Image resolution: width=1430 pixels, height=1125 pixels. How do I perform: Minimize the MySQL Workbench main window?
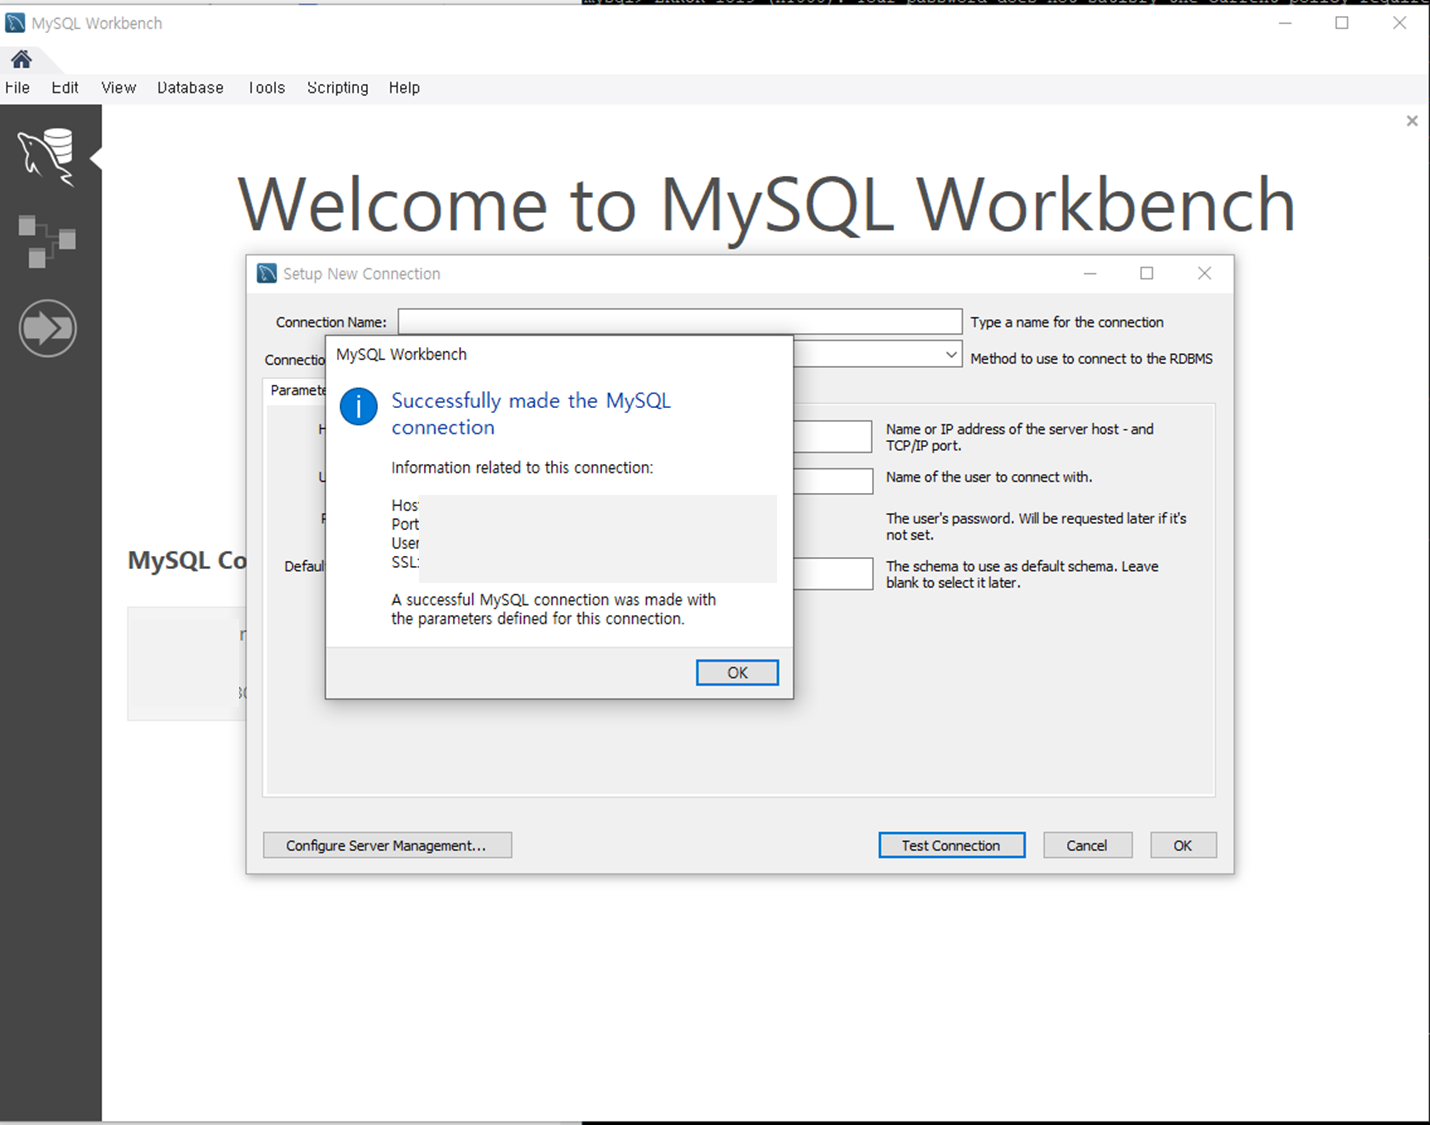[x=1285, y=23]
